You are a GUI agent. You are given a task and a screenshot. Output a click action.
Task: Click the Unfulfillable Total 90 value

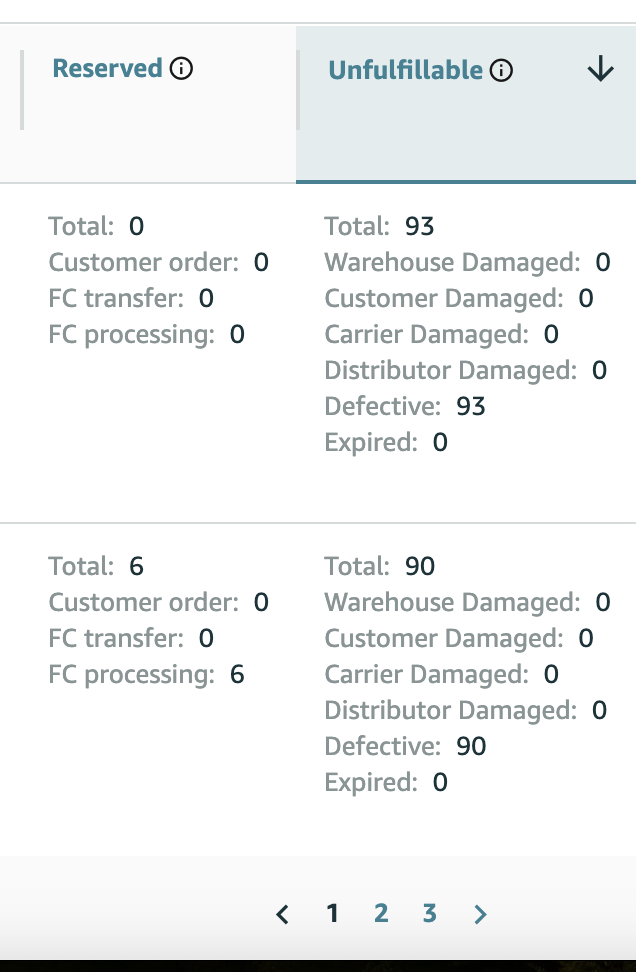click(420, 566)
